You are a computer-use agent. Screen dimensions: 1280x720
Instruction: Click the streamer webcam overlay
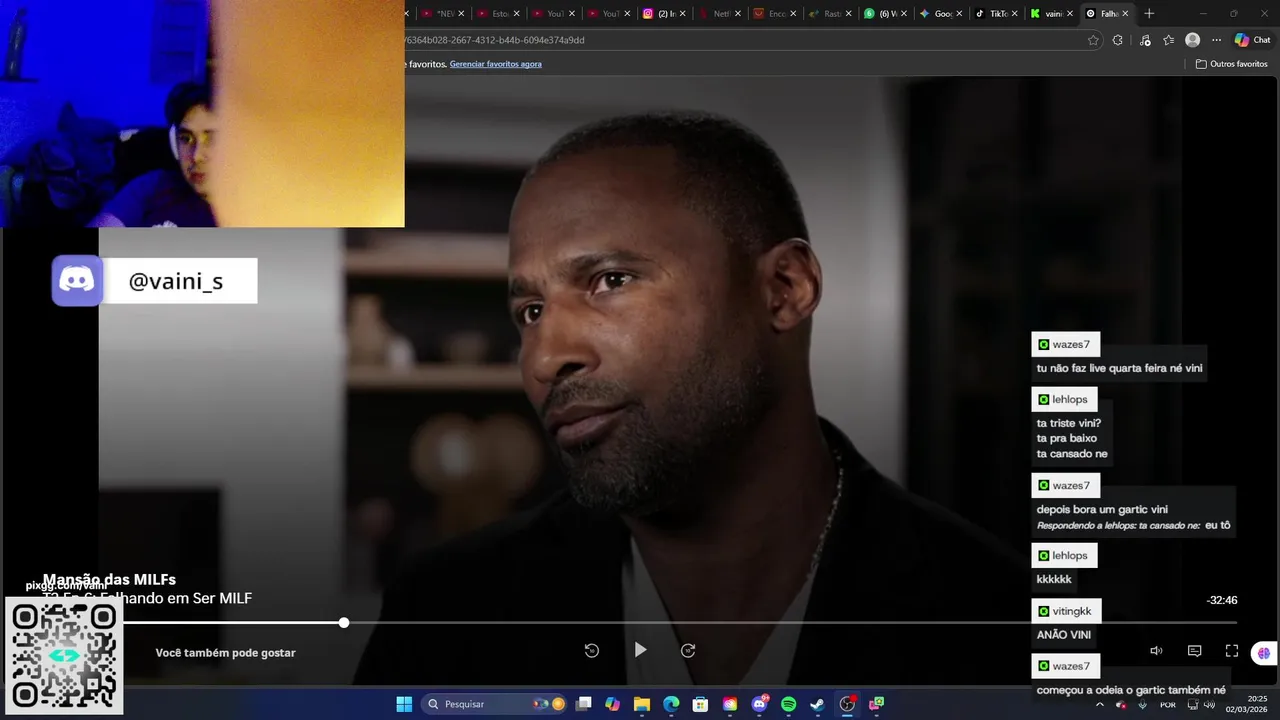click(202, 113)
